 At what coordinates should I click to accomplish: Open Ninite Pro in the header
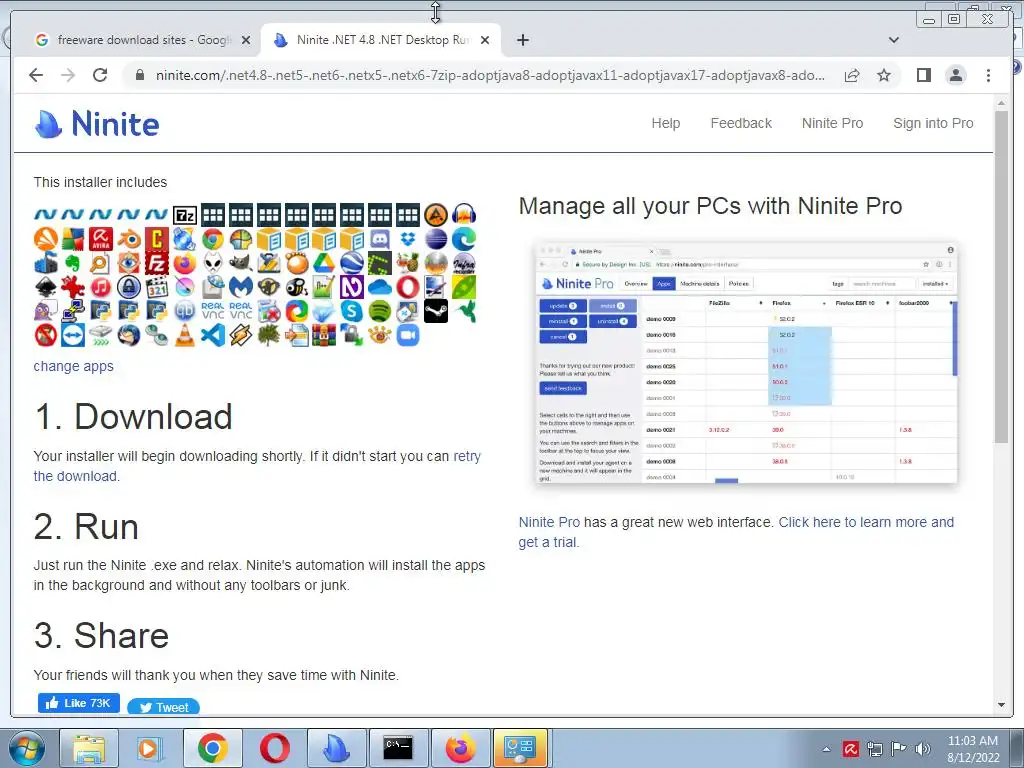[x=832, y=123]
